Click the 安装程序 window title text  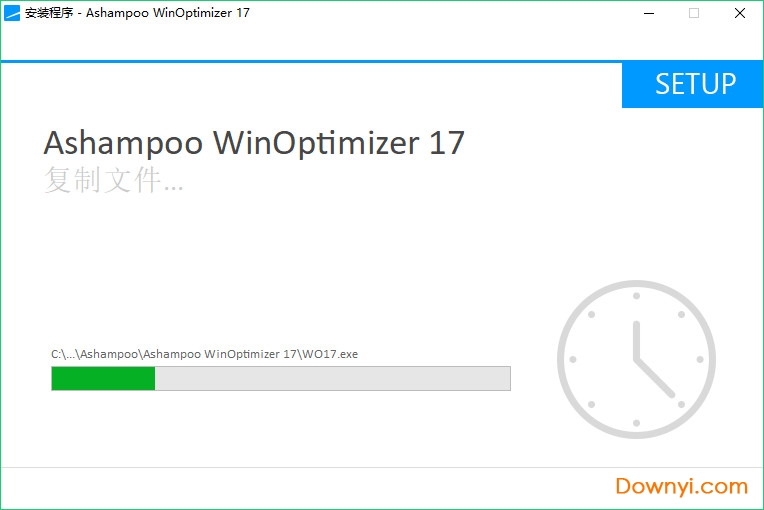[x=49, y=13]
